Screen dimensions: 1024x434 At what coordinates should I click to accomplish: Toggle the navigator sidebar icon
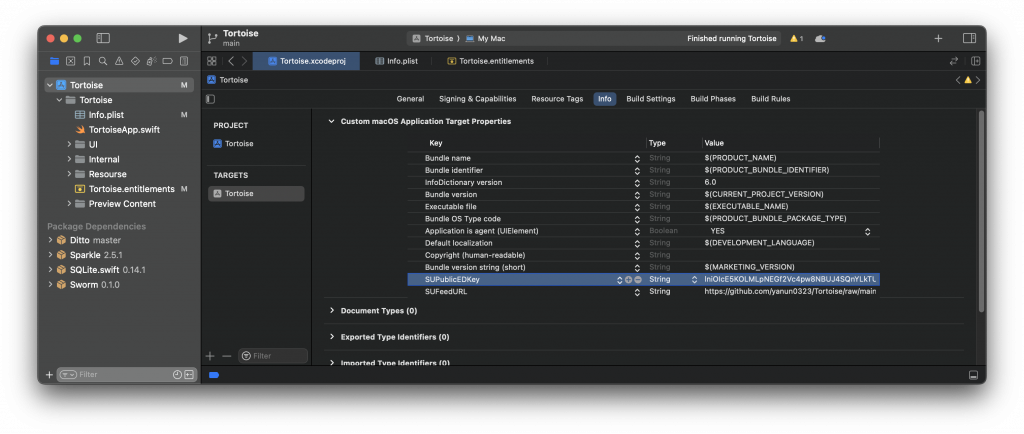pos(103,38)
